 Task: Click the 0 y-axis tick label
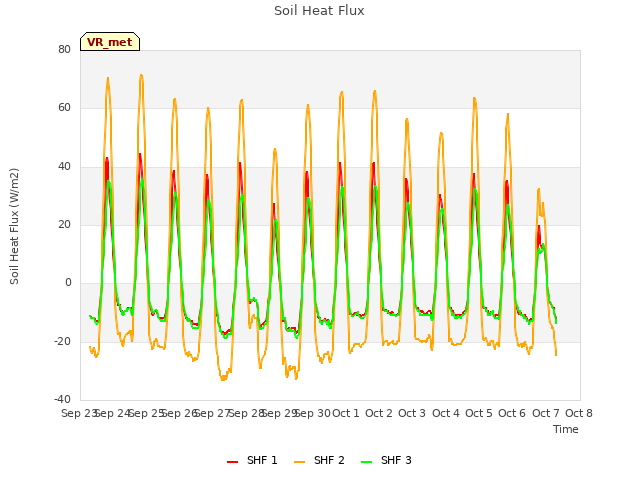tap(68, 282)
